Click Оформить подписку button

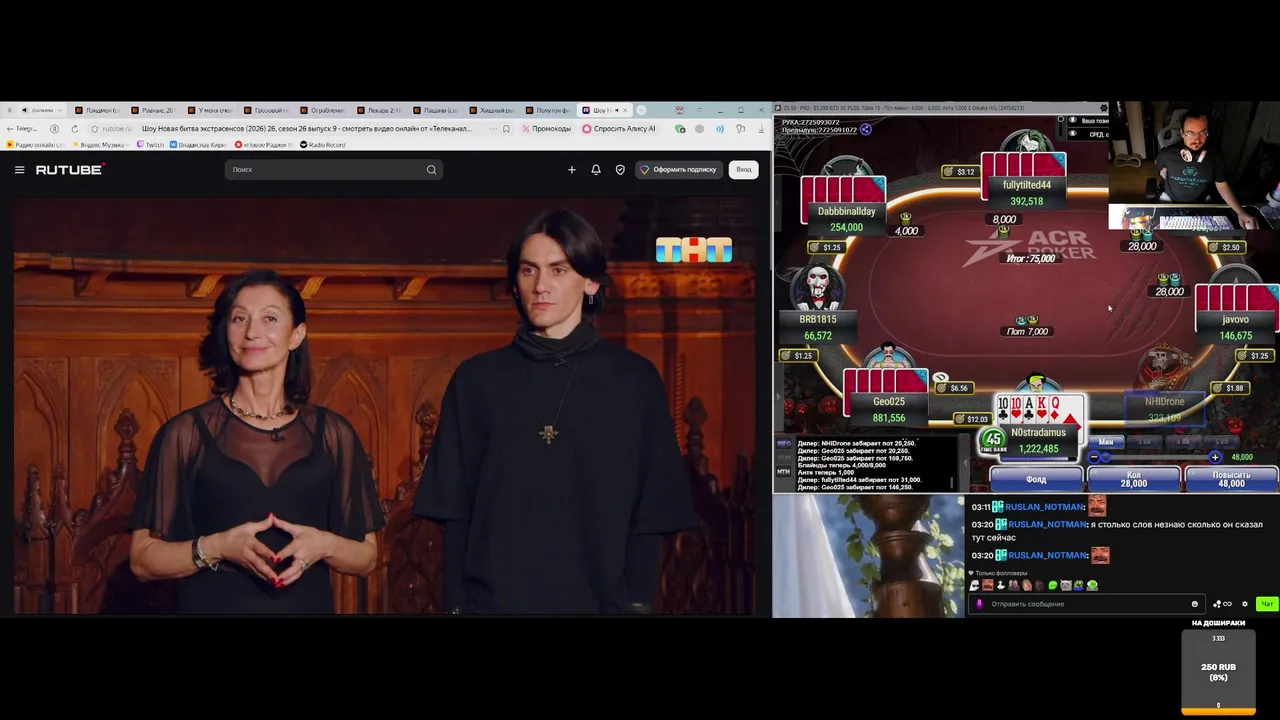point(678,170)
